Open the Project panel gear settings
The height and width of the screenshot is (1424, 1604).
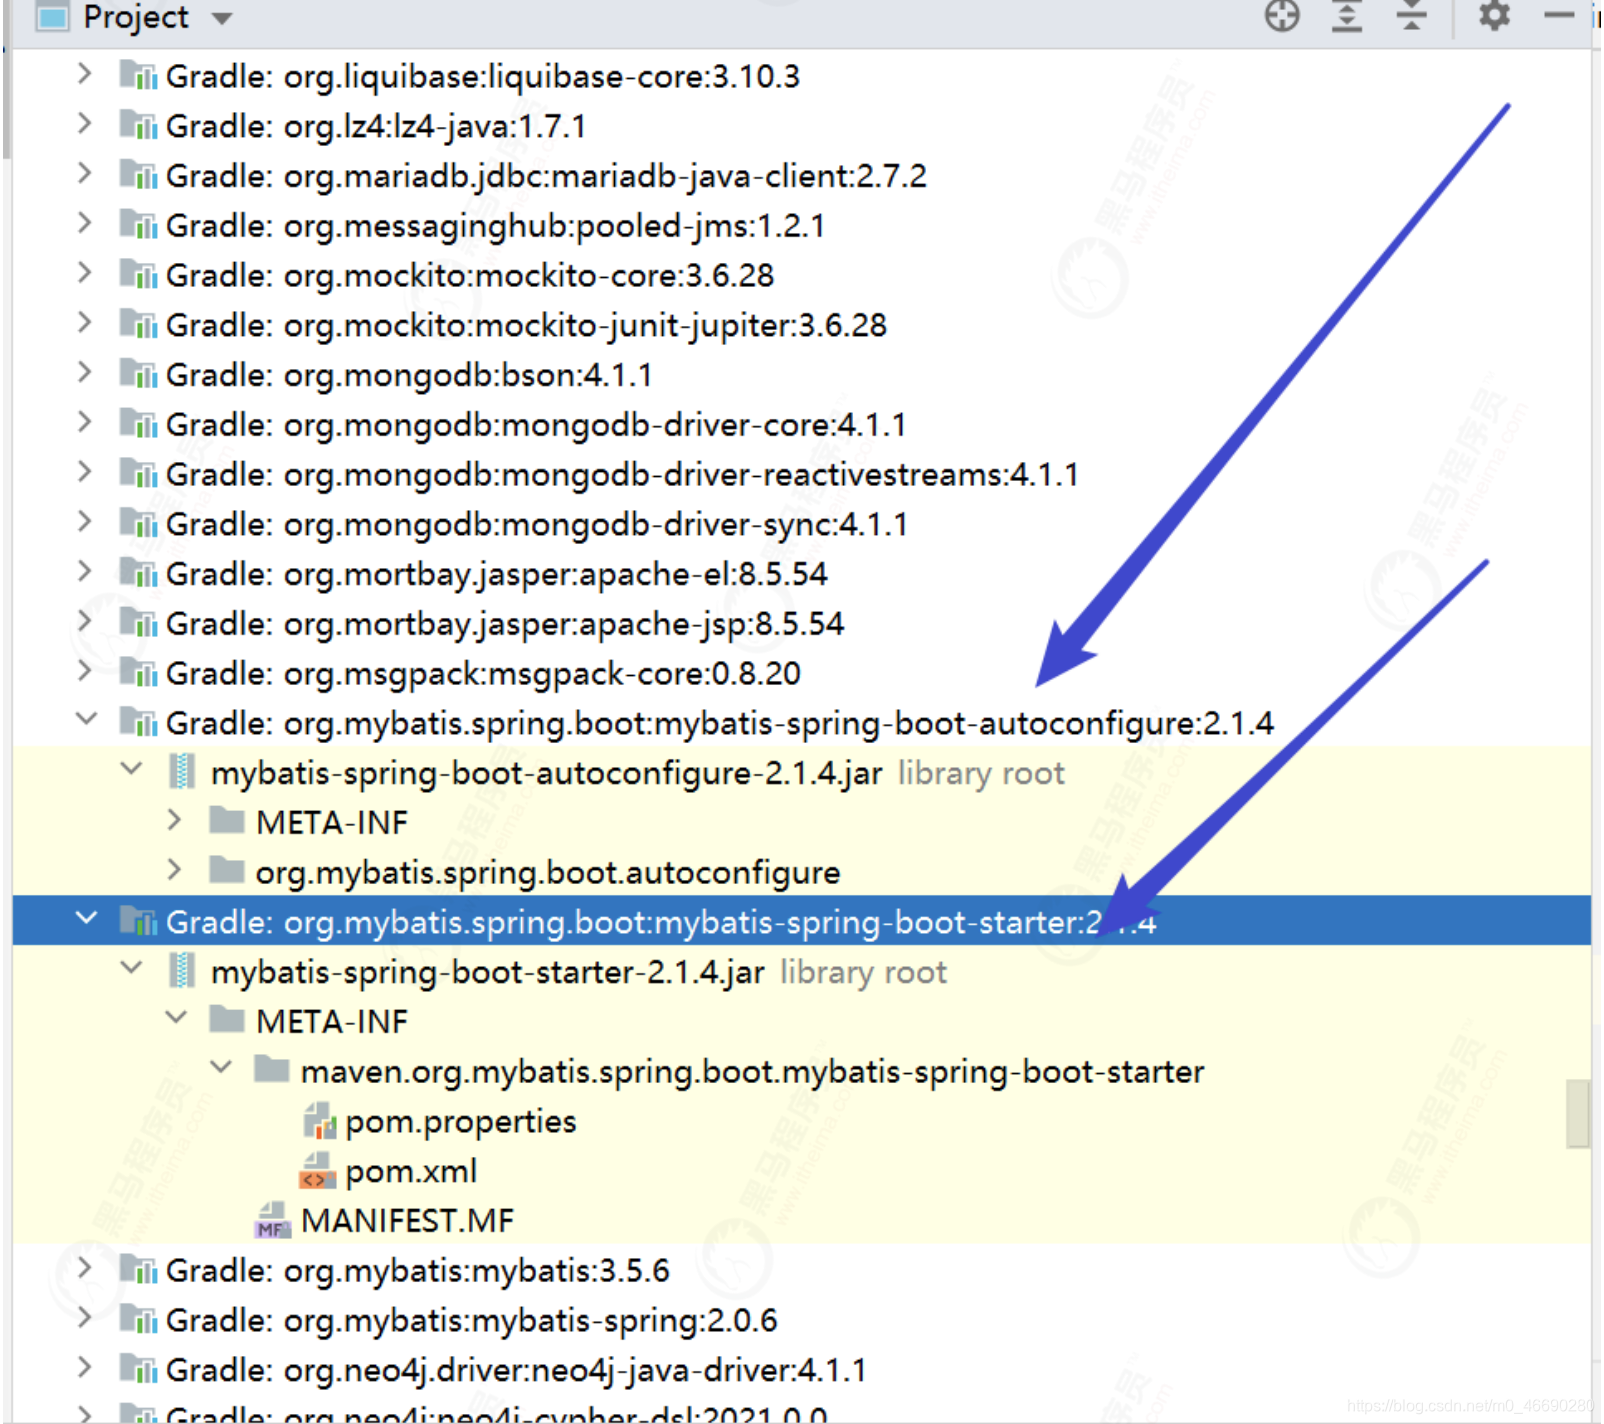tap(1494, 16)
